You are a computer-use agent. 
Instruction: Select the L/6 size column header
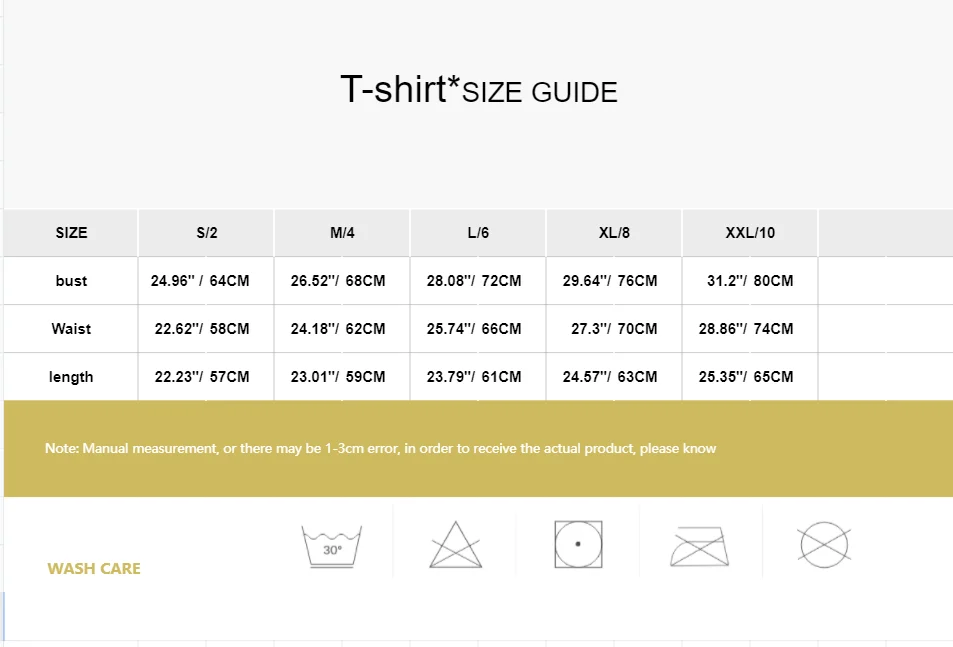pyautogui.click(x=478, y=233)
